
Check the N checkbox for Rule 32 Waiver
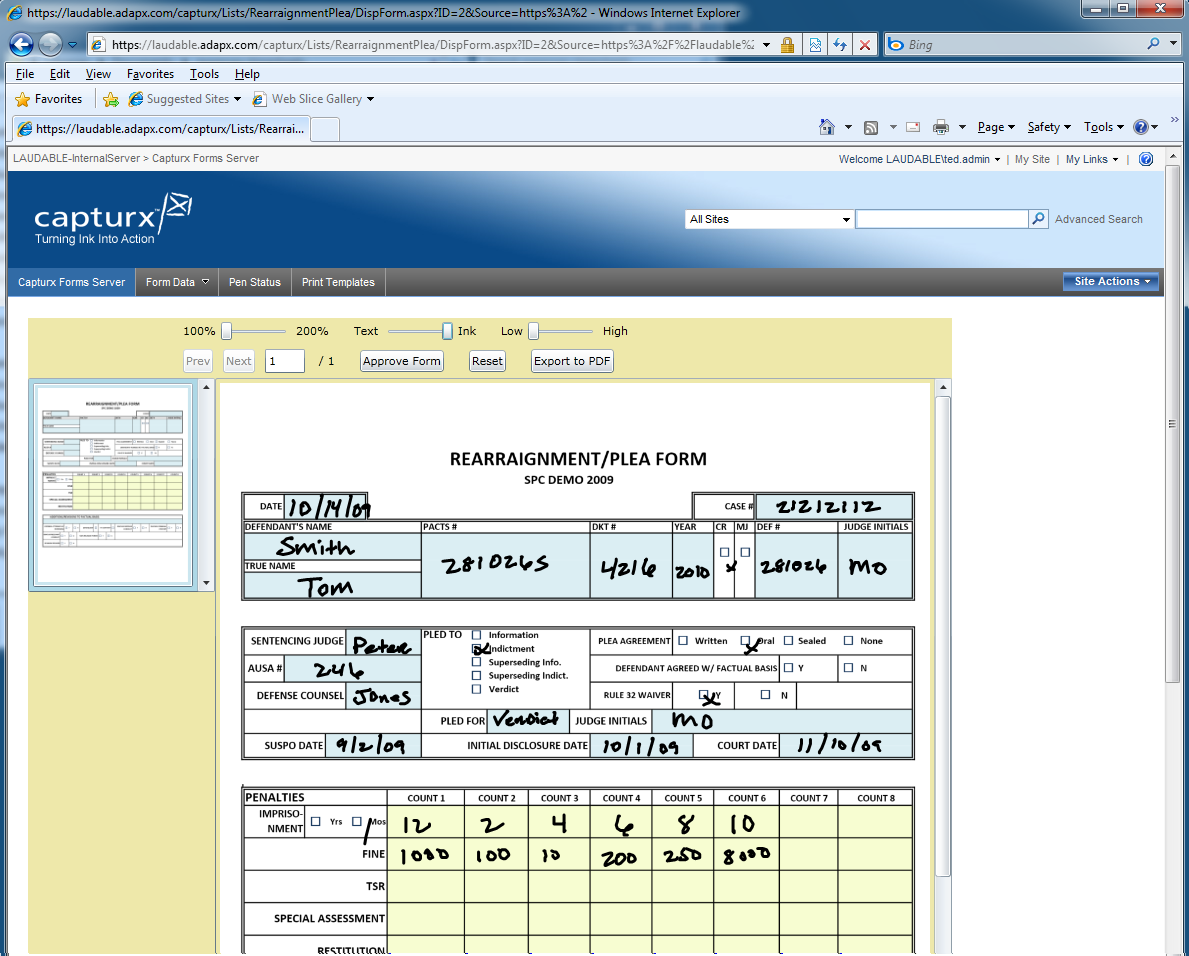click(765, 694)
